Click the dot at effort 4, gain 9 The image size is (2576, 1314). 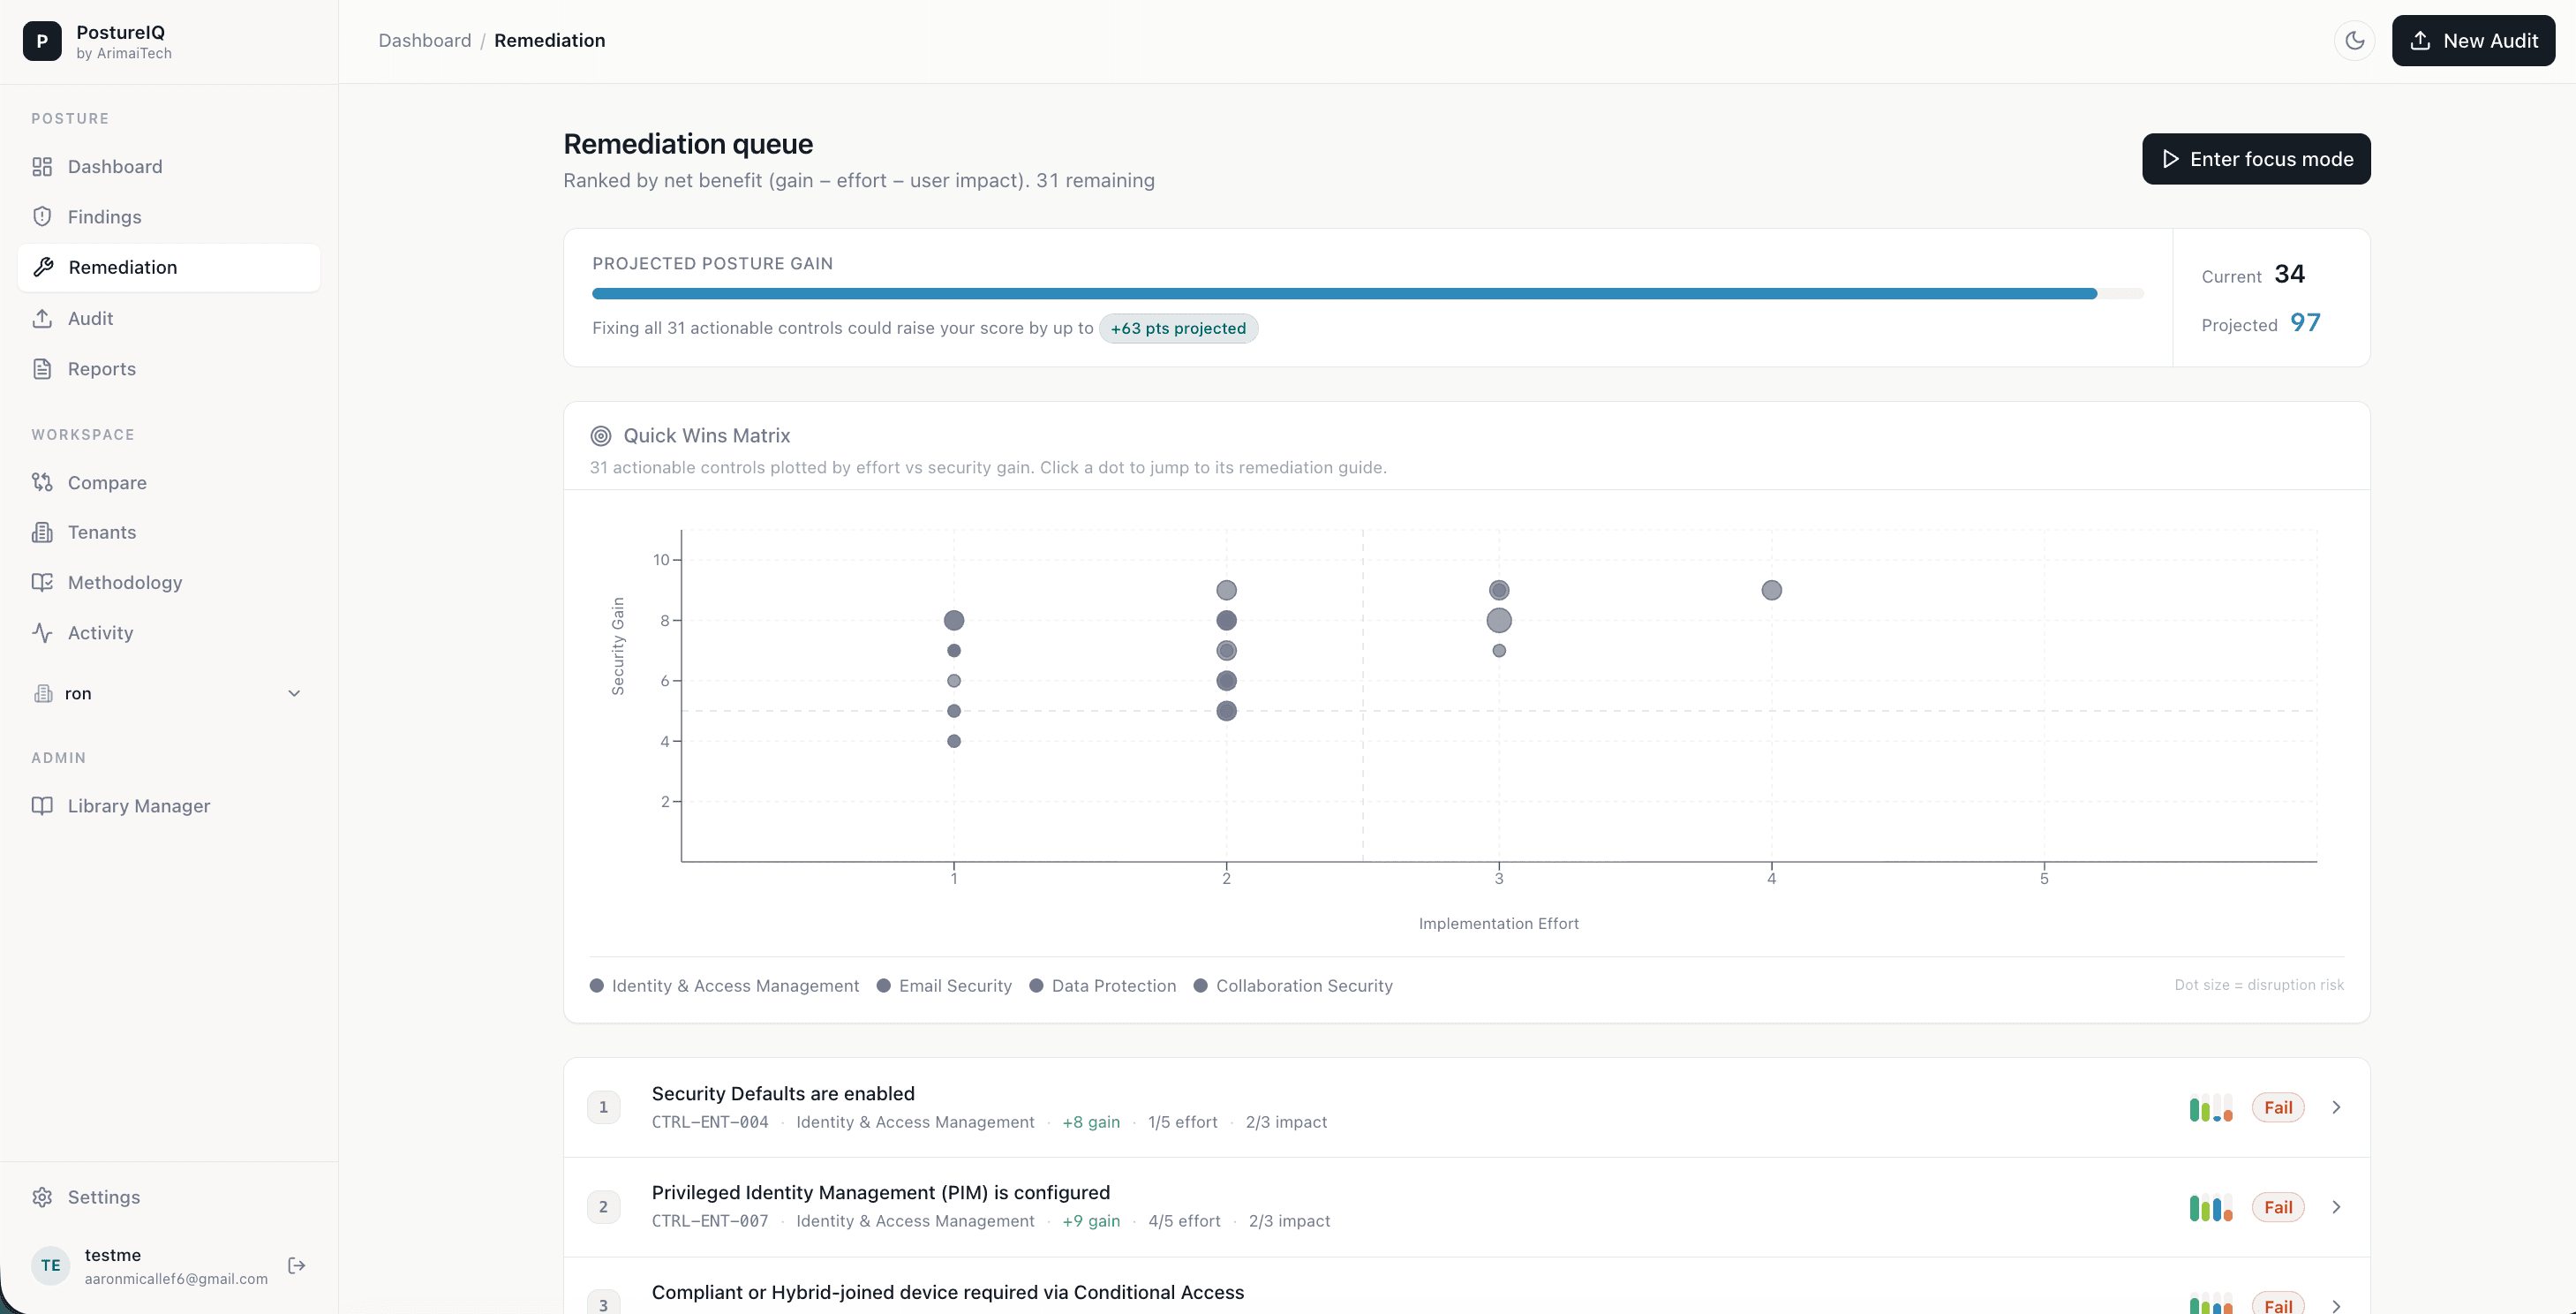click(x=1771, y=590)
